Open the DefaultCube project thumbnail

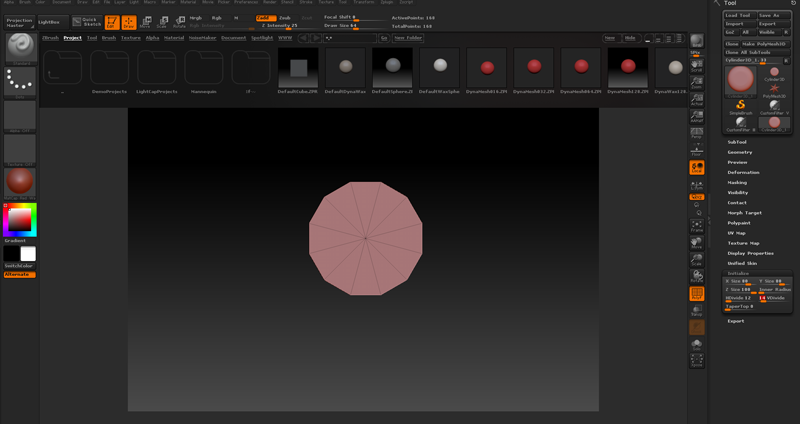[297, 68]
